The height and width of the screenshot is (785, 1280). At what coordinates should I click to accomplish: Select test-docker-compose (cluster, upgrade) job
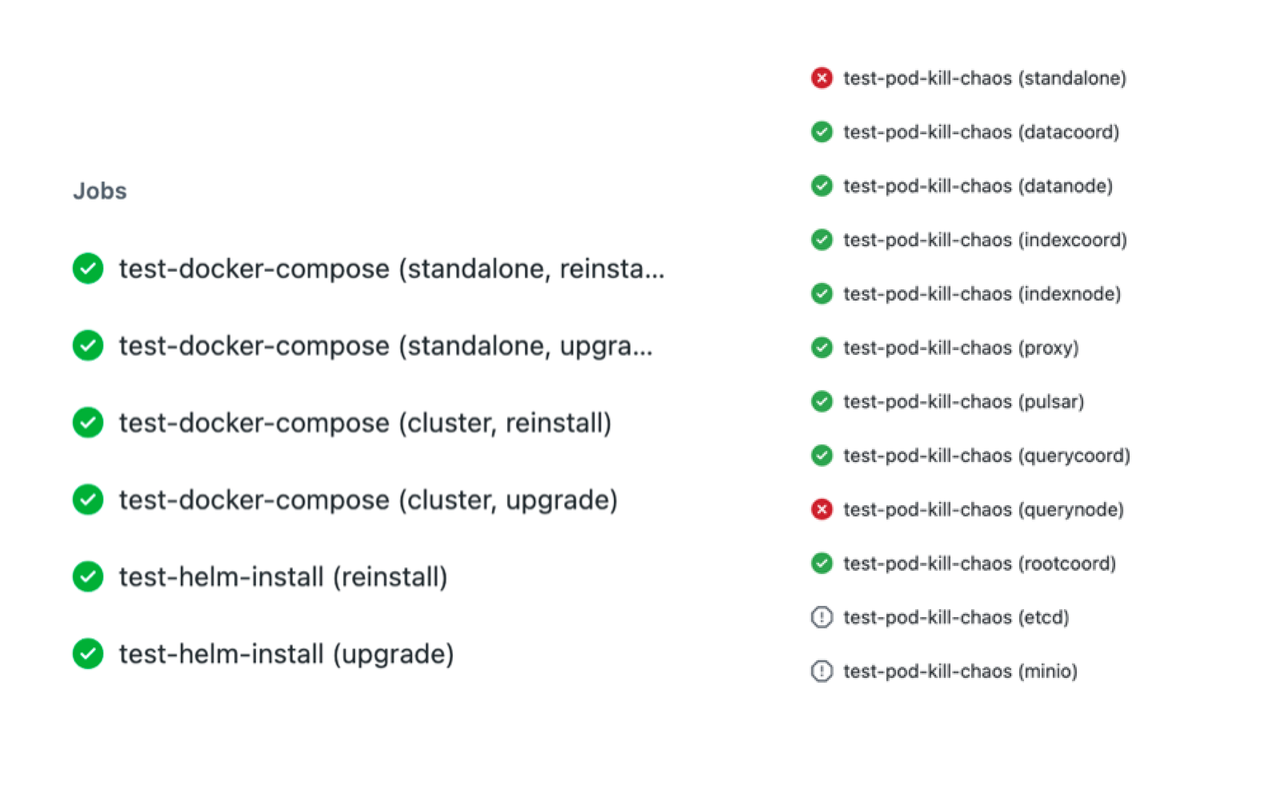(368, 500)
